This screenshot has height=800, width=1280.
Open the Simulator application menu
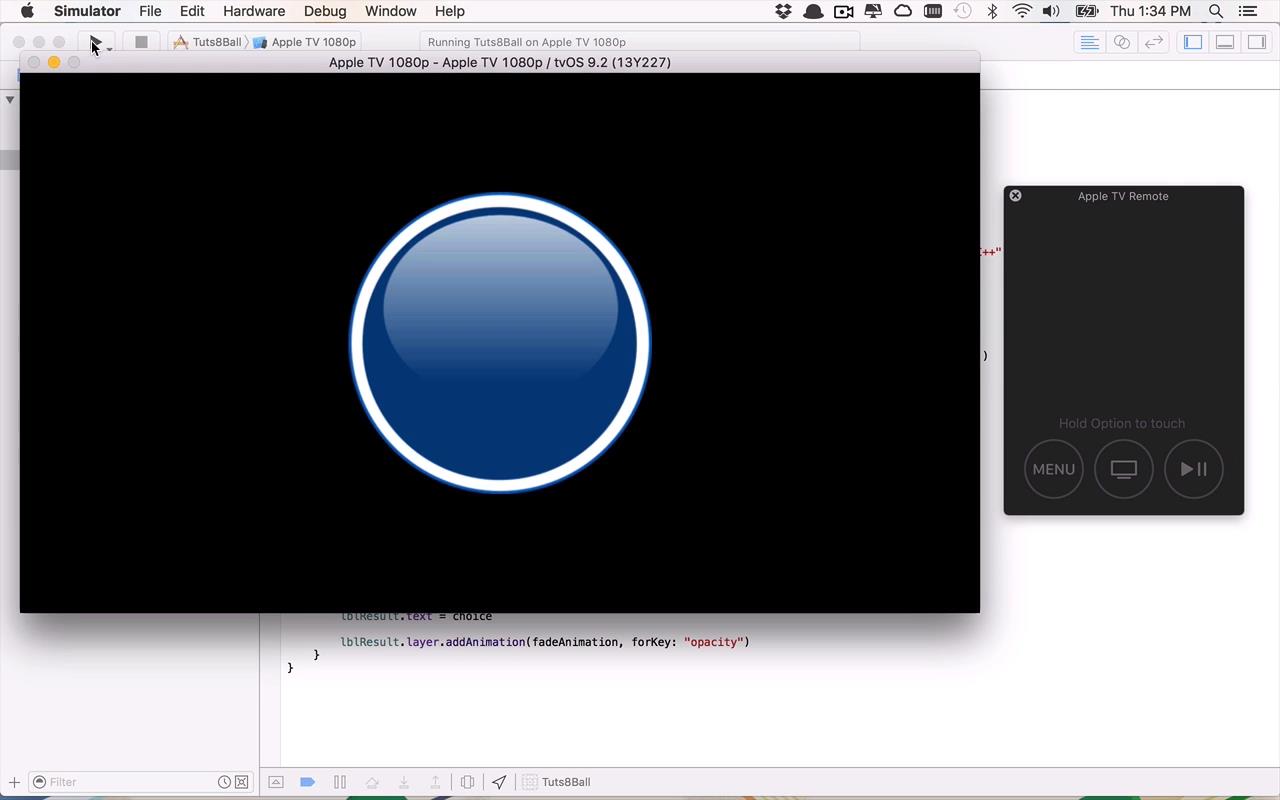pyautogui.click(x=87, y=11)
